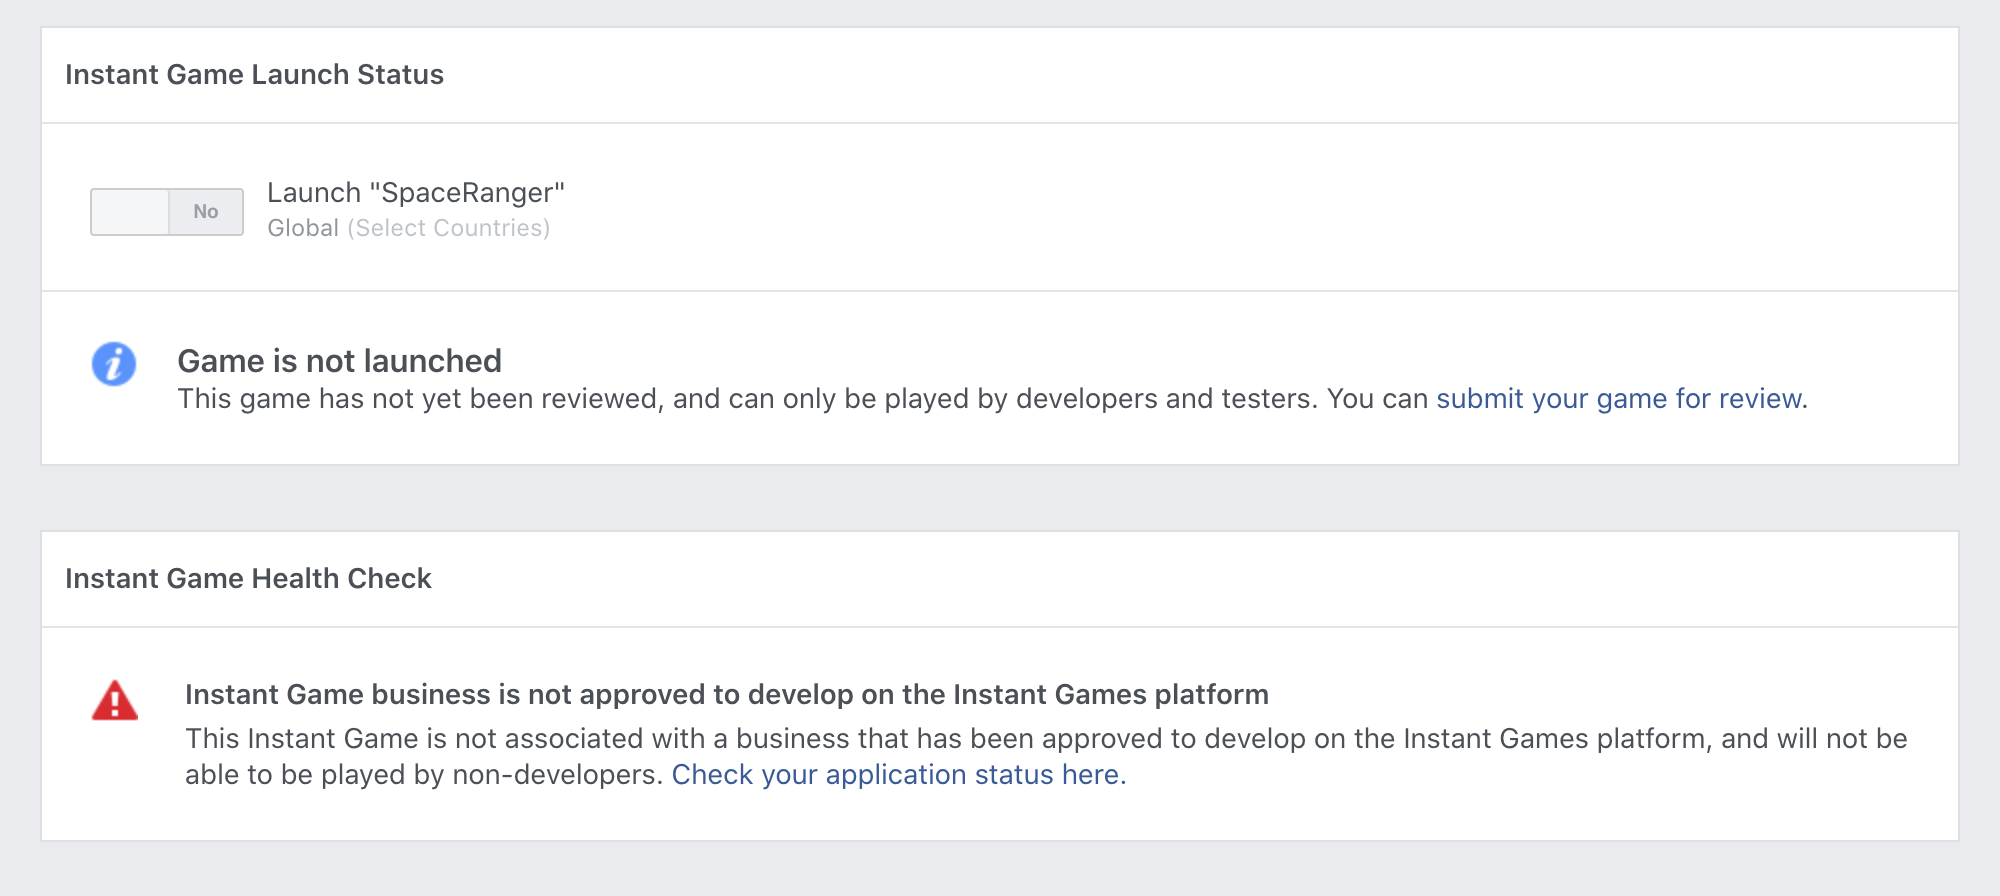This screenshot has width=2000, height=896.
Task: Click the Instant Game Health Check header
Action: (248, 579)
